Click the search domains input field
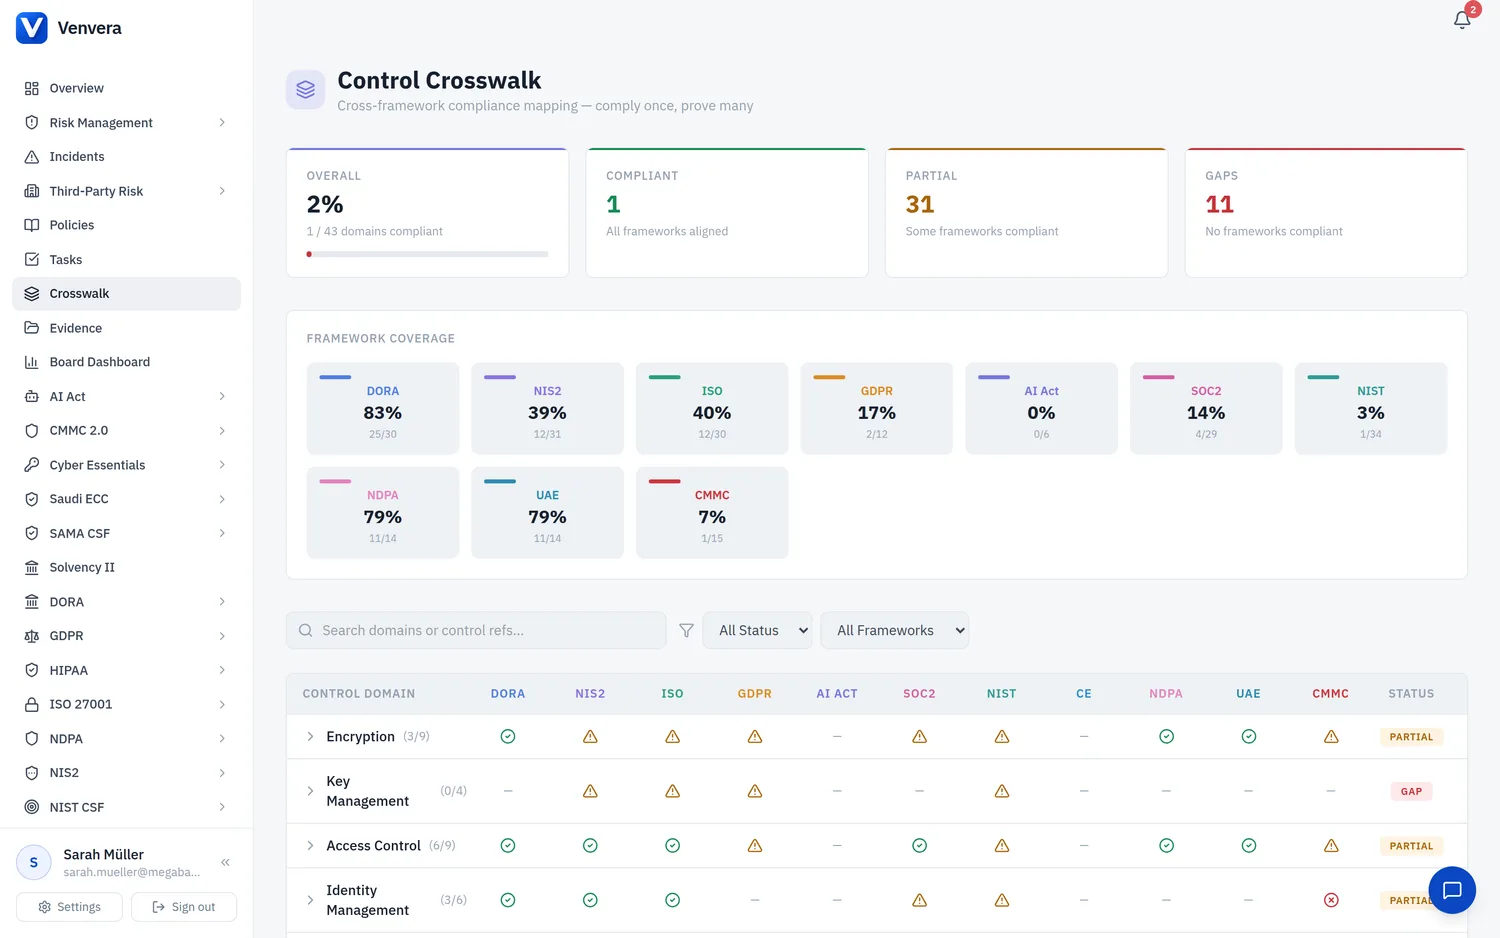 pos(476,631)
